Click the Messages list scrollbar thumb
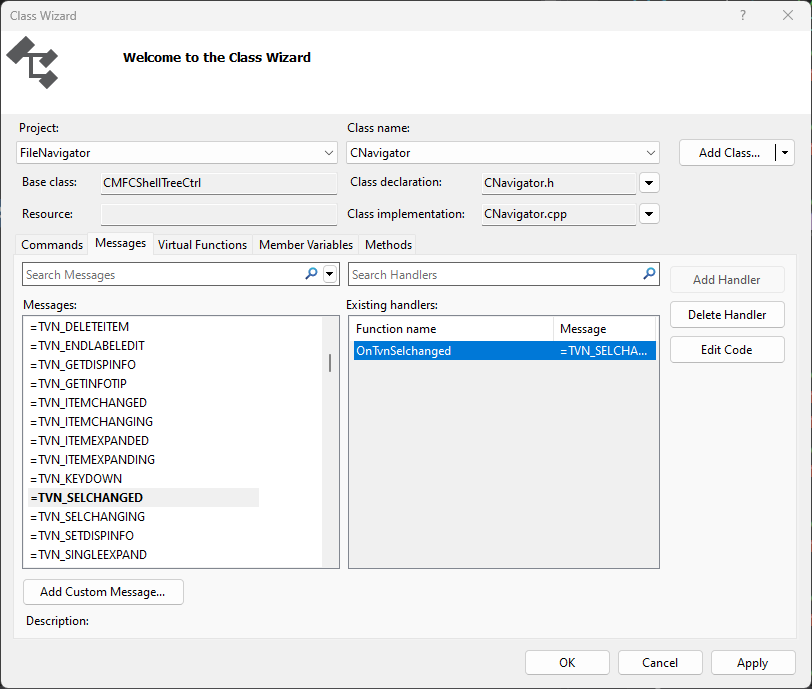 330,363
